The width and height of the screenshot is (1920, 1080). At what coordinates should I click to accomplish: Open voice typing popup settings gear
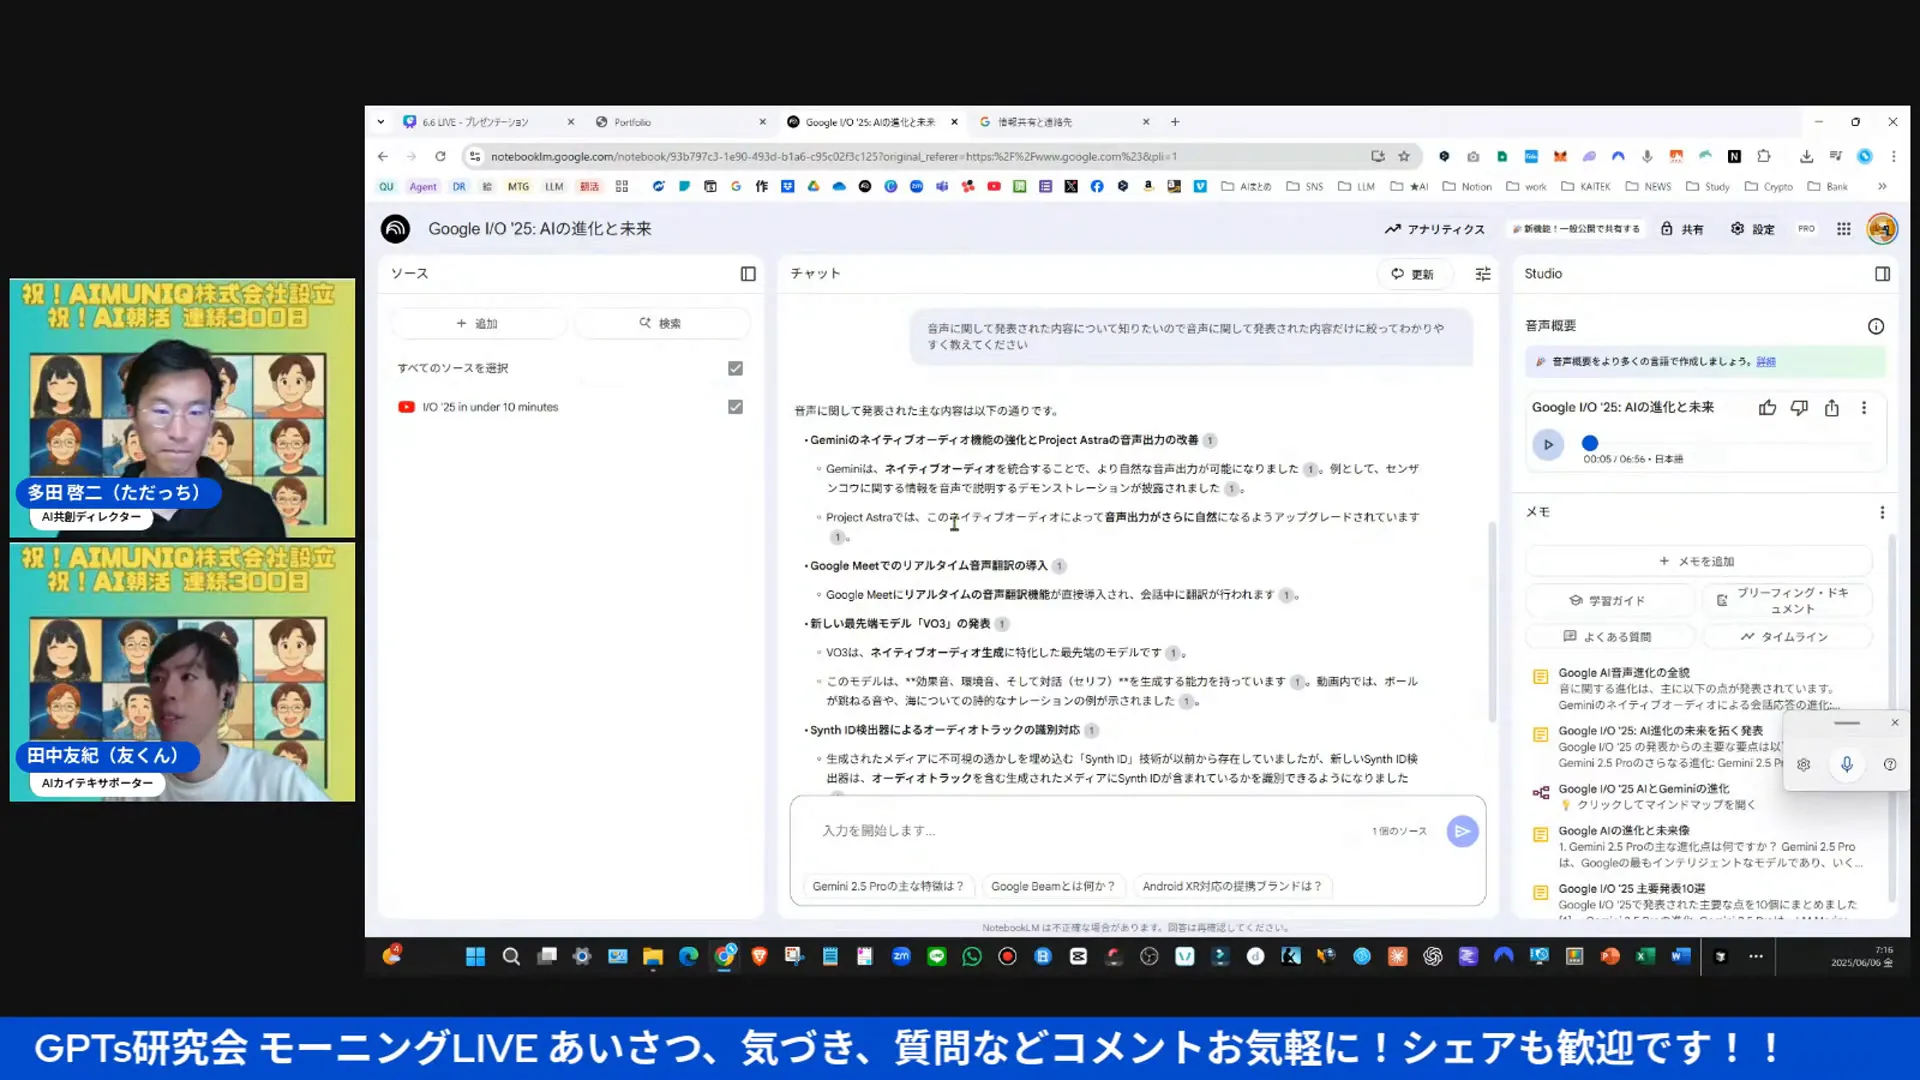coord(1803,765)
